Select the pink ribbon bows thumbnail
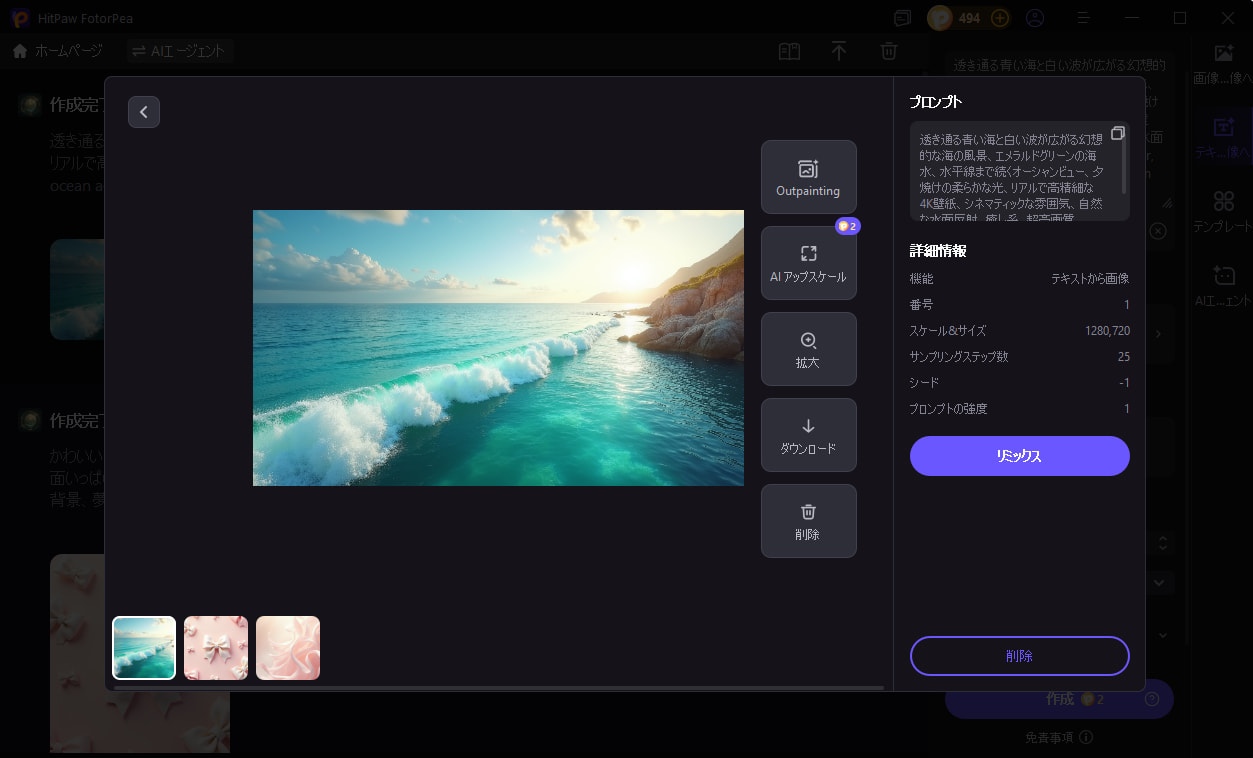1253x758 pixels. pos(216,648)
